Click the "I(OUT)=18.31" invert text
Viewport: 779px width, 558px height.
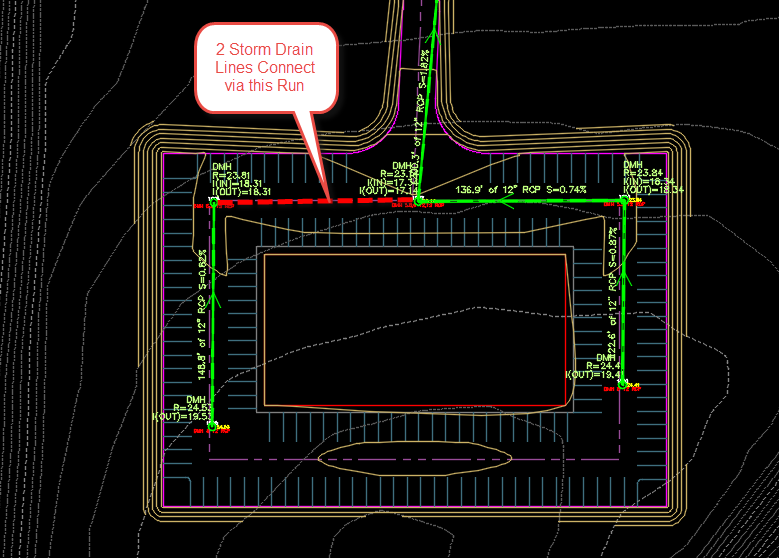[241, 192]
